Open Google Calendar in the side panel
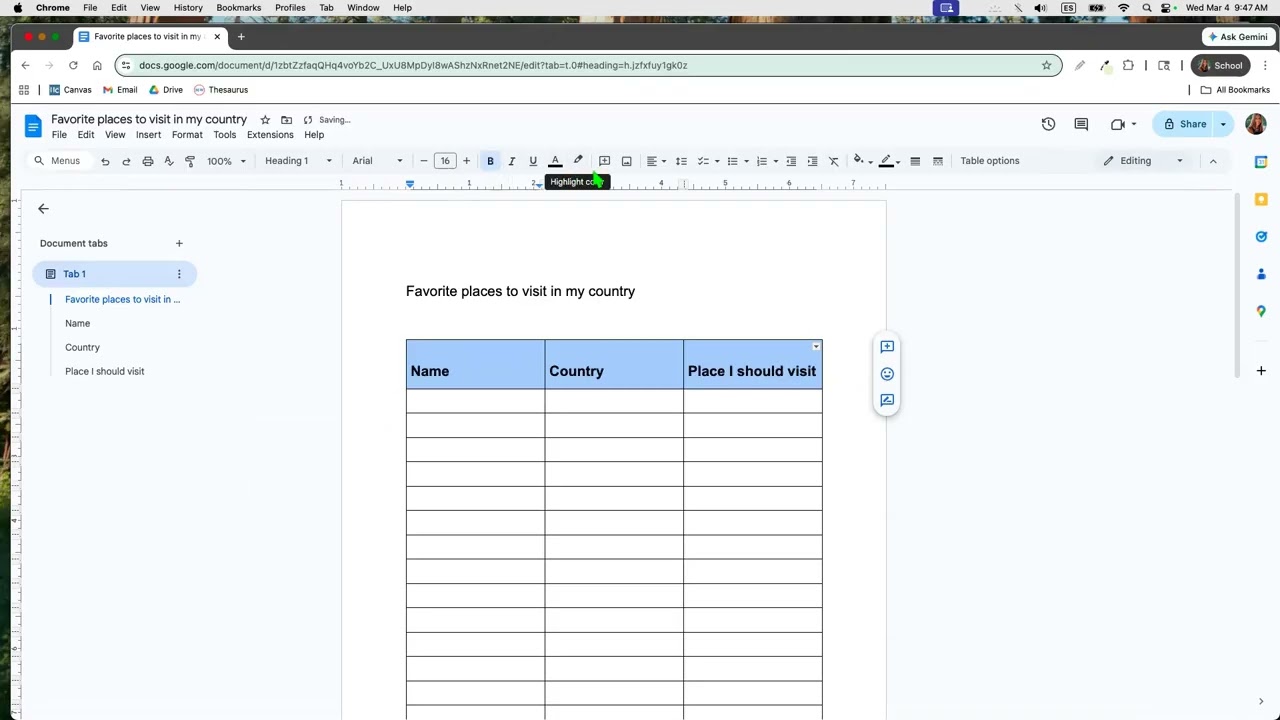Screen dimensions: 1280x720 1261,162
